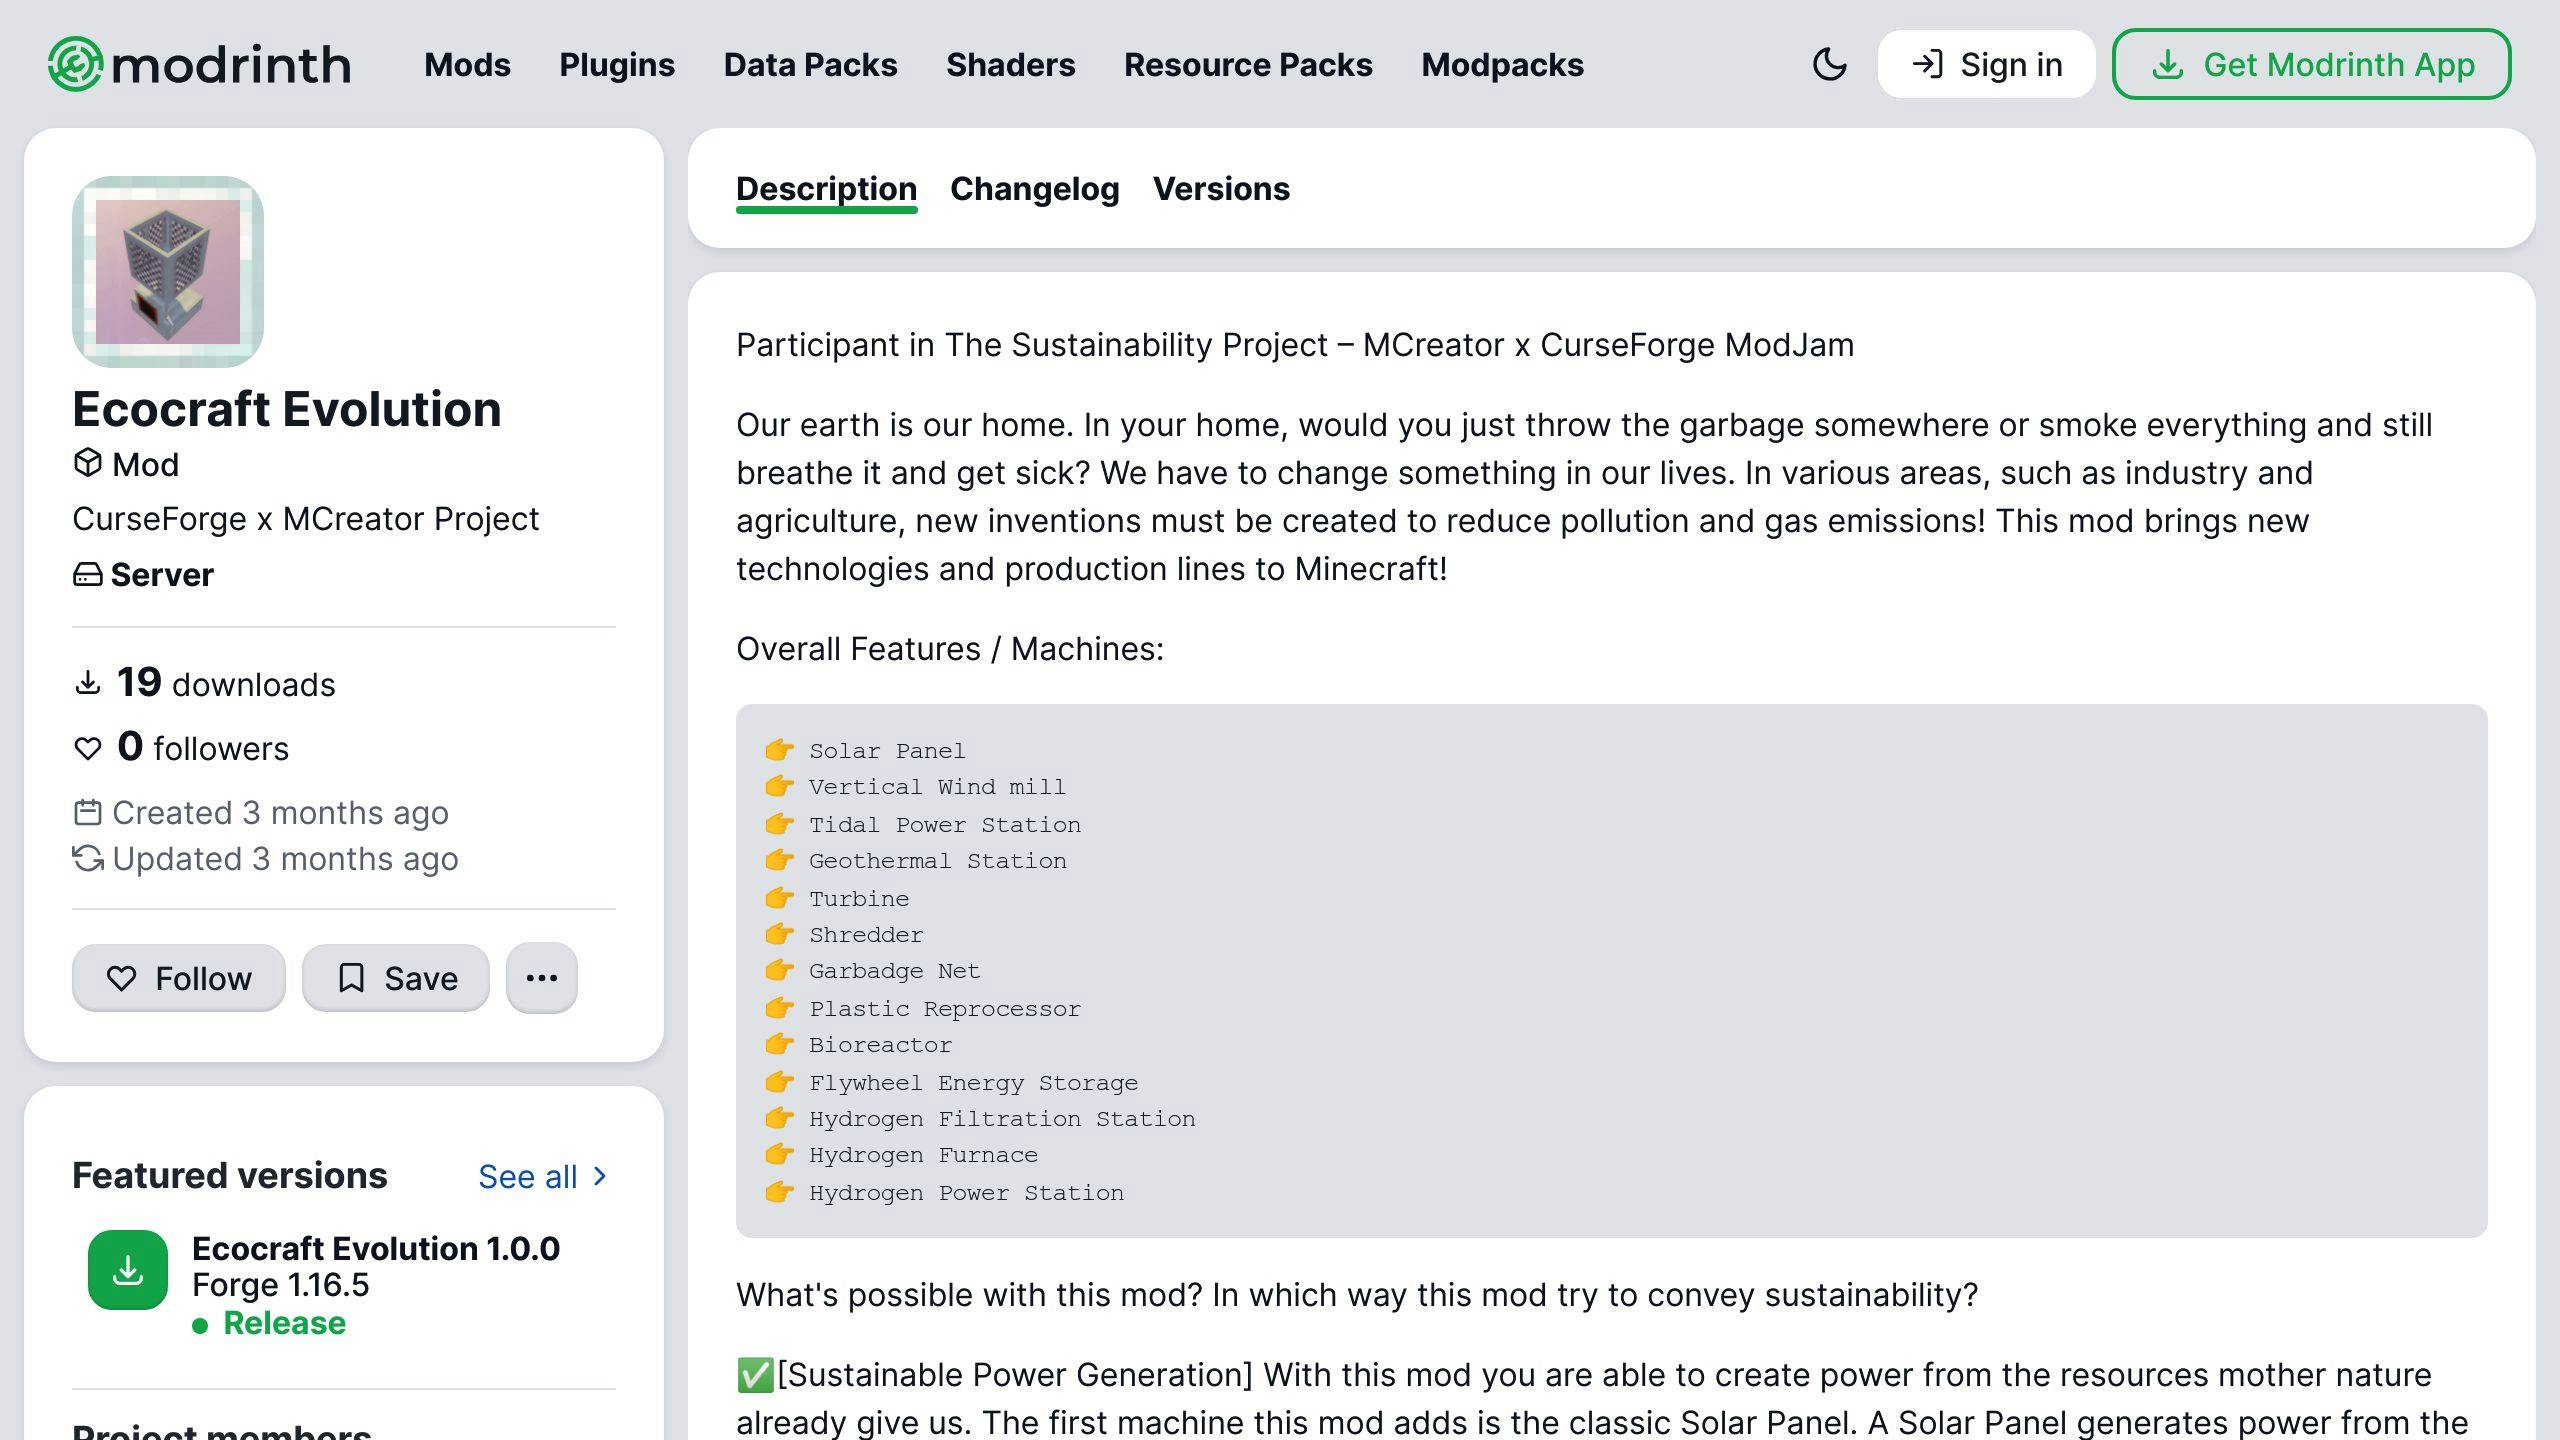Expand the Ecocraft Evolution version download
This screenshot has width=2560, height=1440.
[x=127, y=1268]
